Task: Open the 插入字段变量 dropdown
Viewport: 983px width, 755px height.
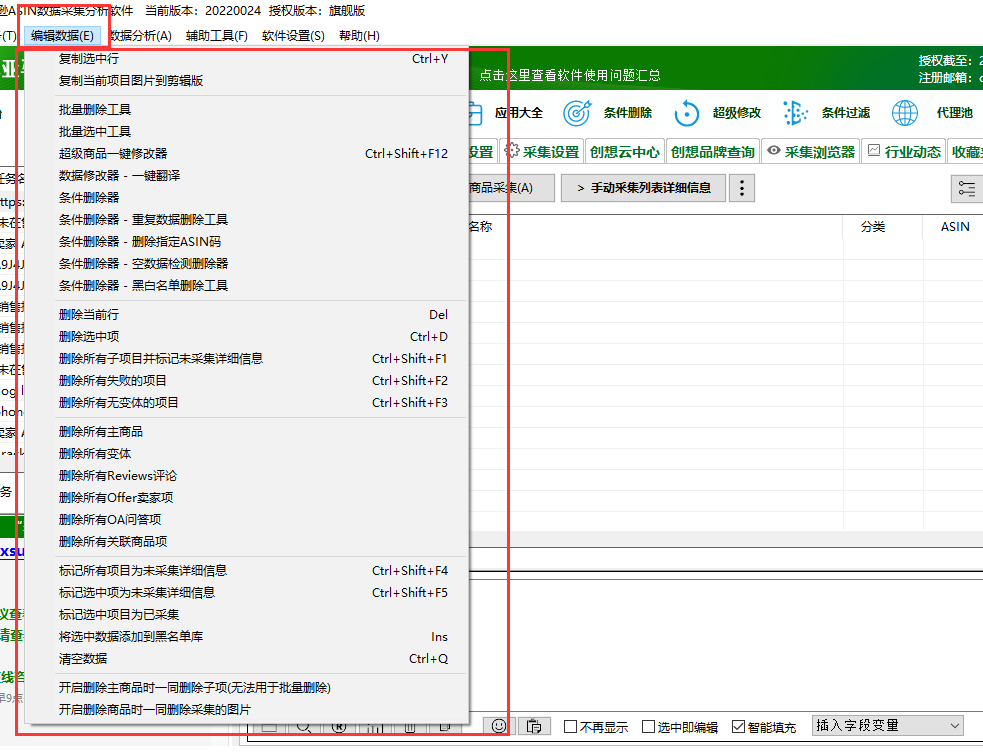Action: click(888, 726)
